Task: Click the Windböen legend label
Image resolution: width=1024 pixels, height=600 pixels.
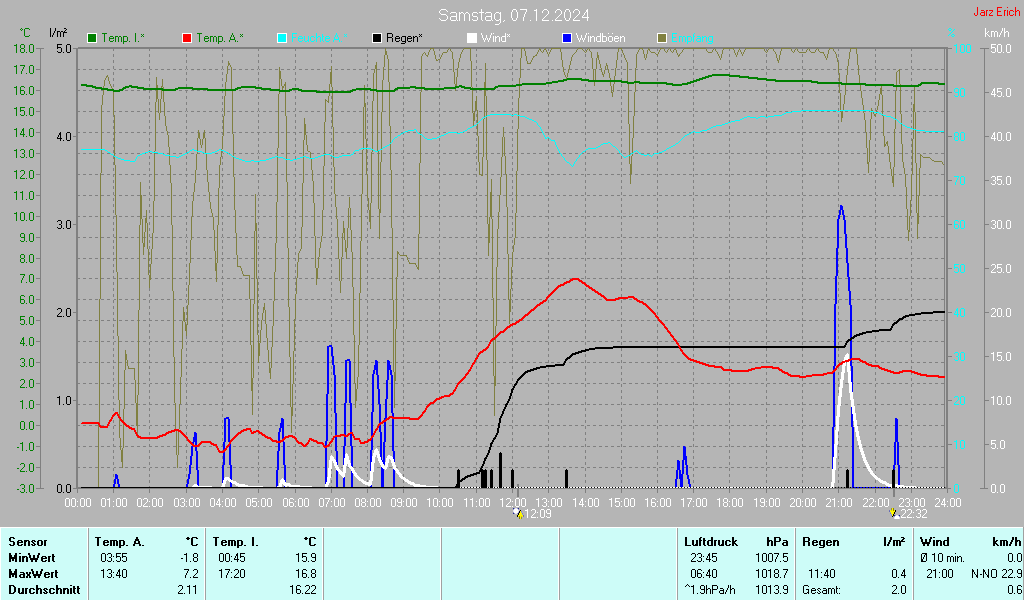Action: 600,39
